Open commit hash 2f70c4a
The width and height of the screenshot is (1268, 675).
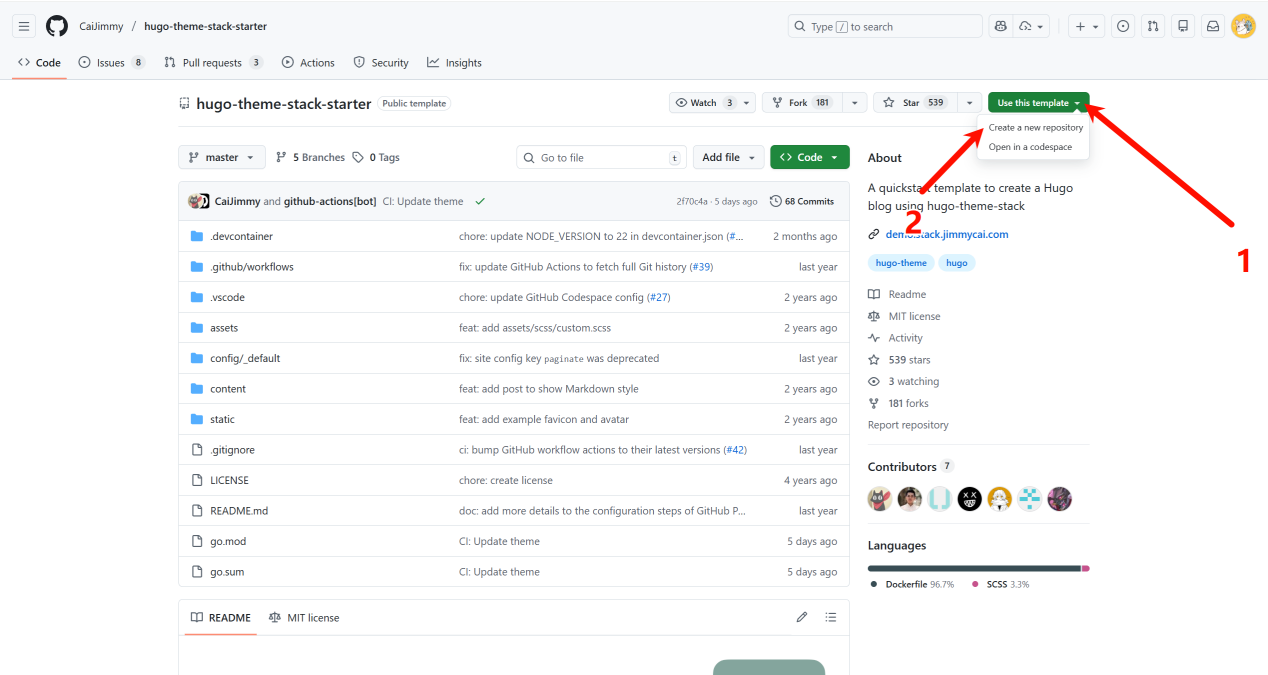click(x=692, y=201)
